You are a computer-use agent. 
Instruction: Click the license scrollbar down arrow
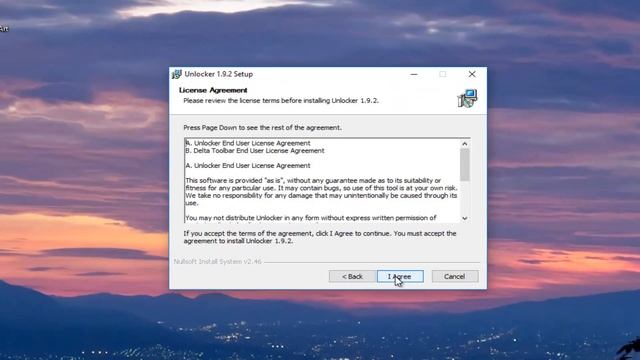coord(464,218)
